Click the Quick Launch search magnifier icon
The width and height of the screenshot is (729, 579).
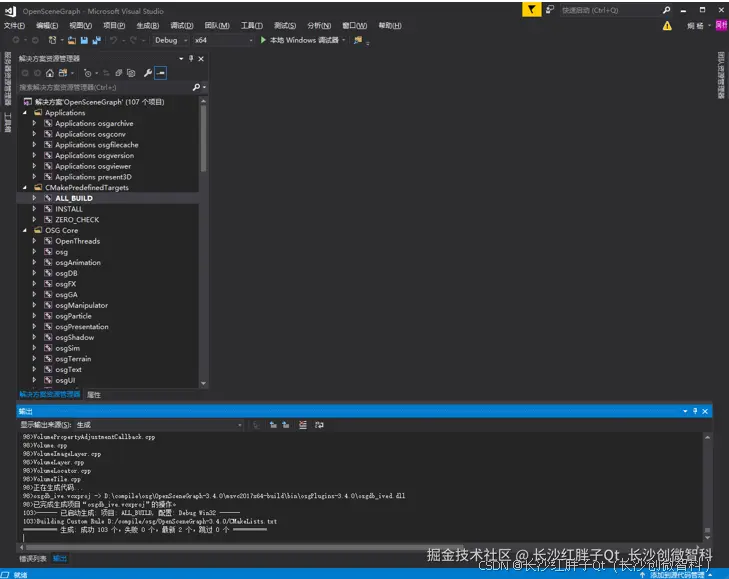coord(666,10)
